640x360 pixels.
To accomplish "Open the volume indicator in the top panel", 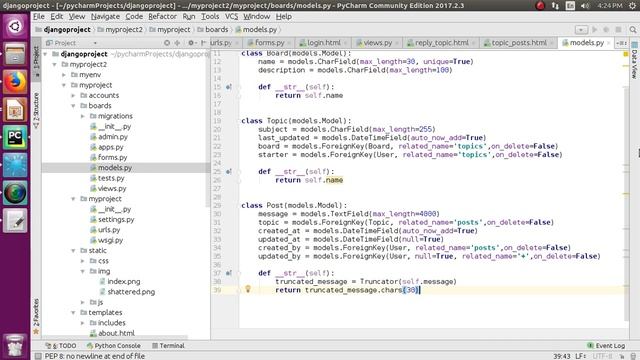I will point(585,5).
